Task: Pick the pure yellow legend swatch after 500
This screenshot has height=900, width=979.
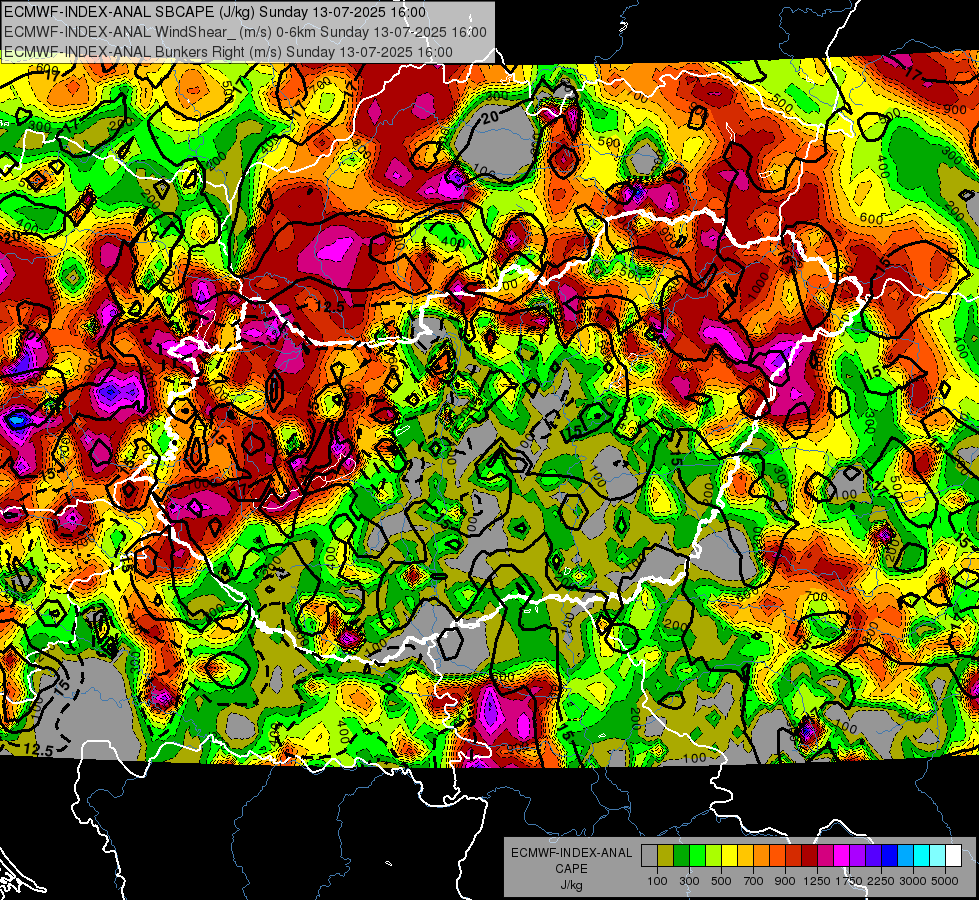Action: [729, 855]
